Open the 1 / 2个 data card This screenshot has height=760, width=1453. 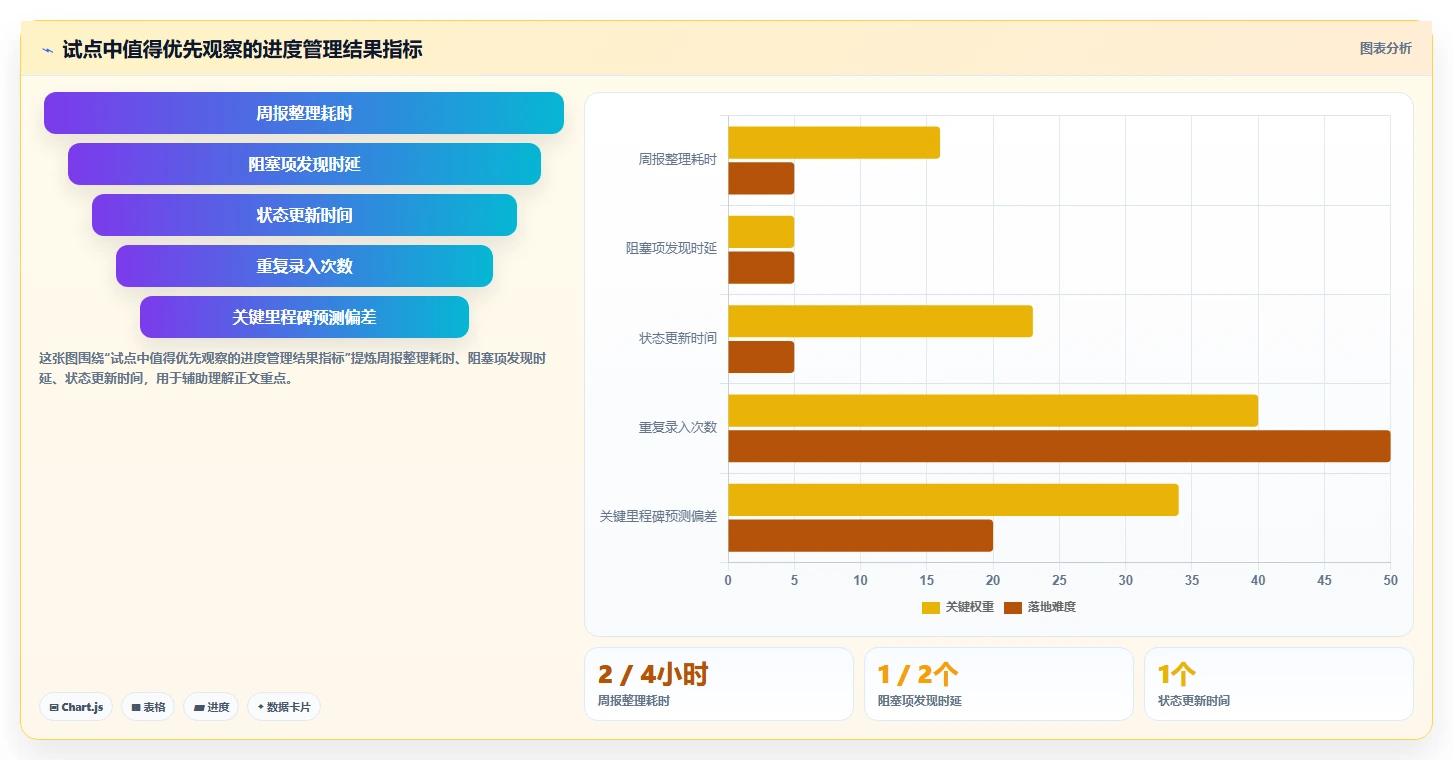pyautogui.click(x=999, y=684)
